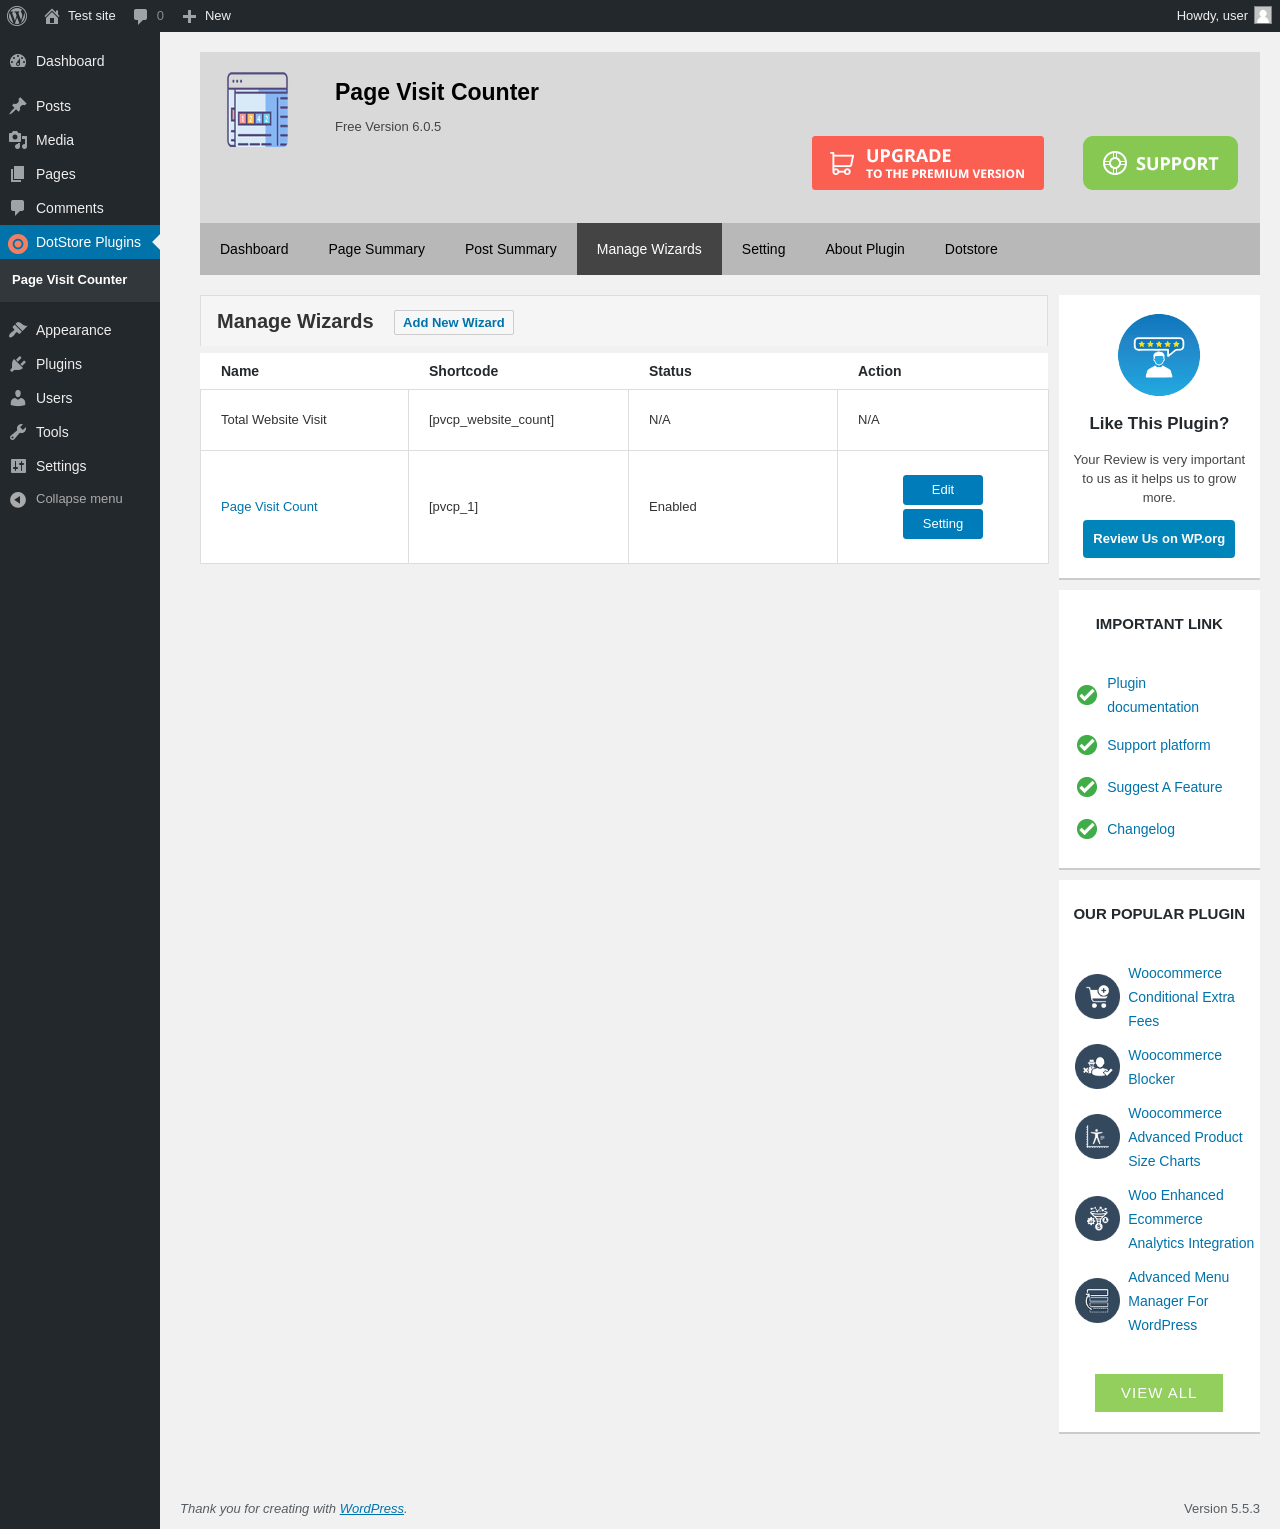
Task: Switch to the Page Summary tab
Action: [377, 249]
